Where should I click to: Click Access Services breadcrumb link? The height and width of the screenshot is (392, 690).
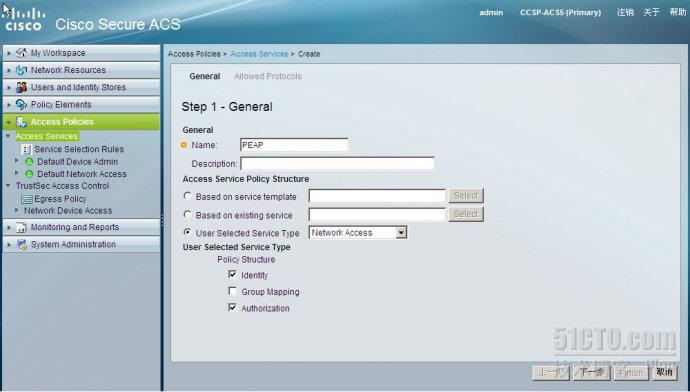pos(259,54)
